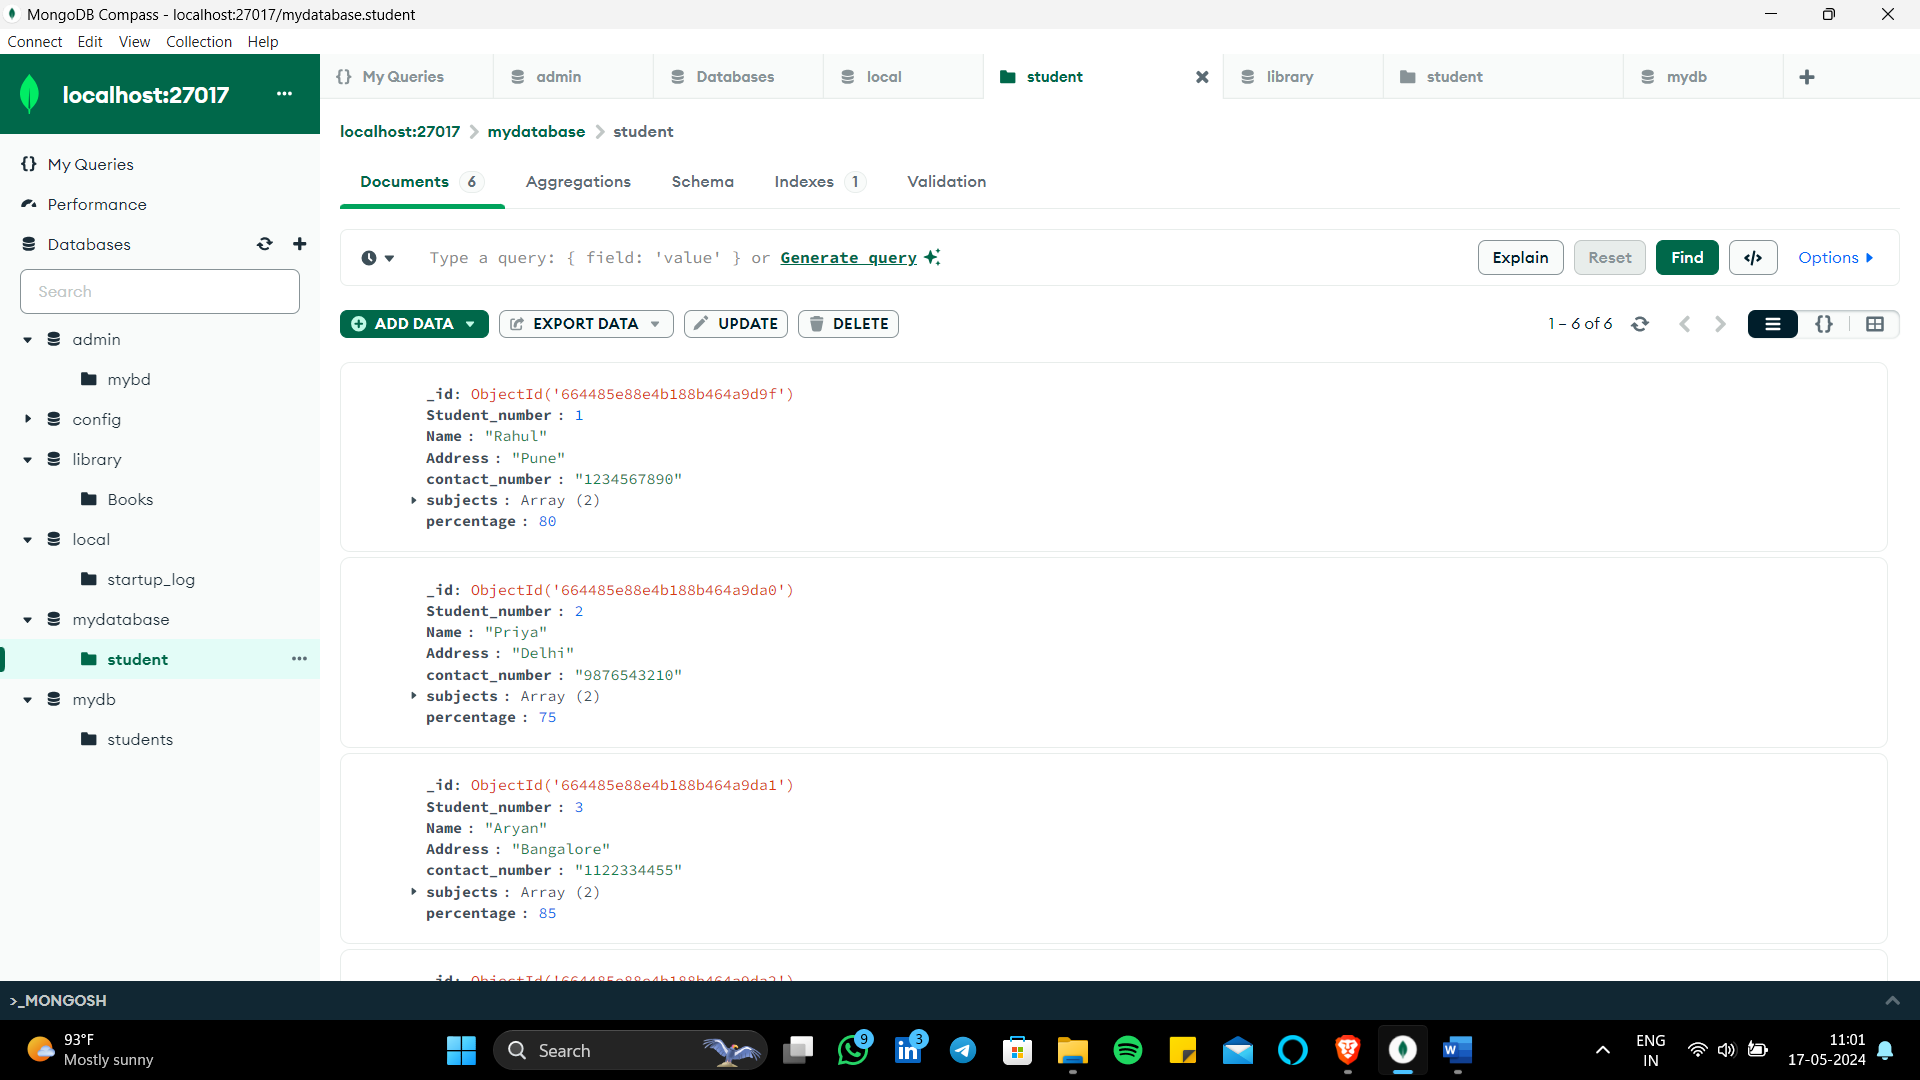Open a new tab with plus icon
The height and width of the screenshot is (1080, 1920).
[1807, 77]
